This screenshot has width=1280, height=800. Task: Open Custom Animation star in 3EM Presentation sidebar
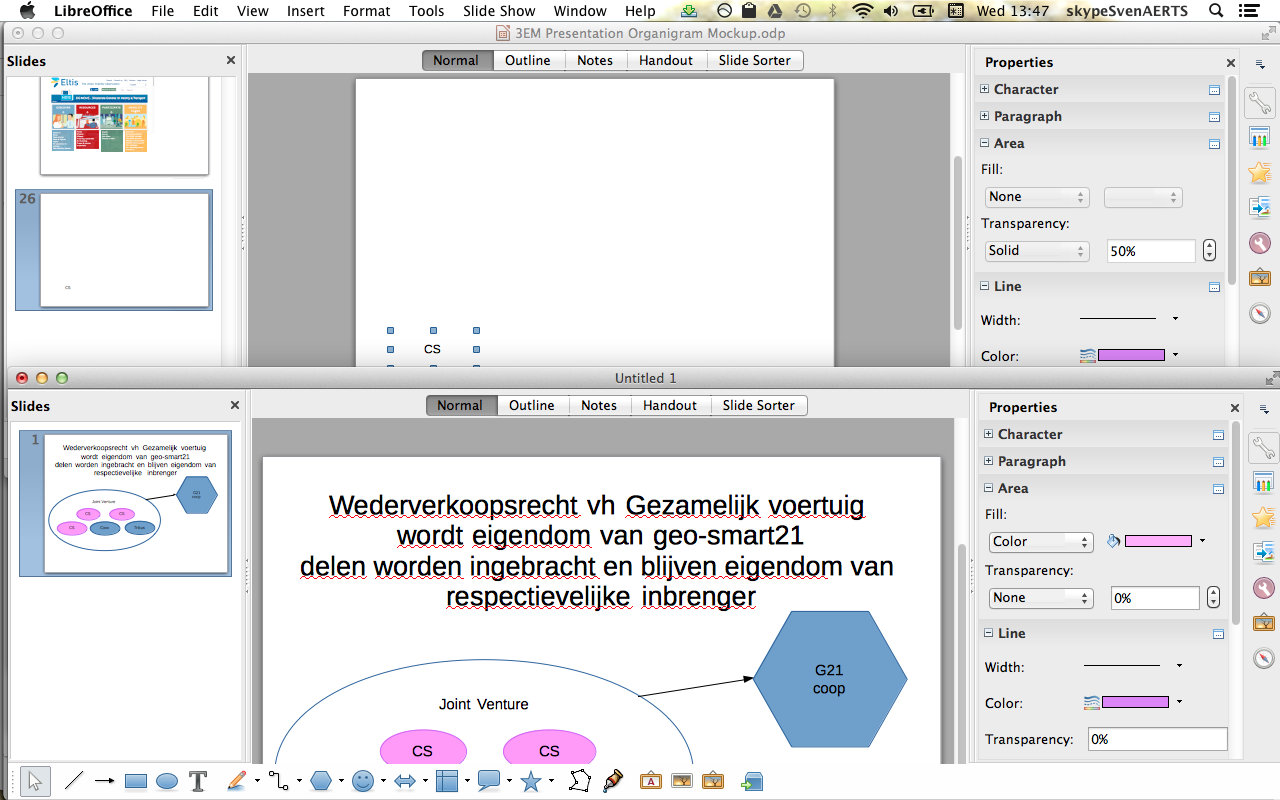click(x=1259, y=172)
